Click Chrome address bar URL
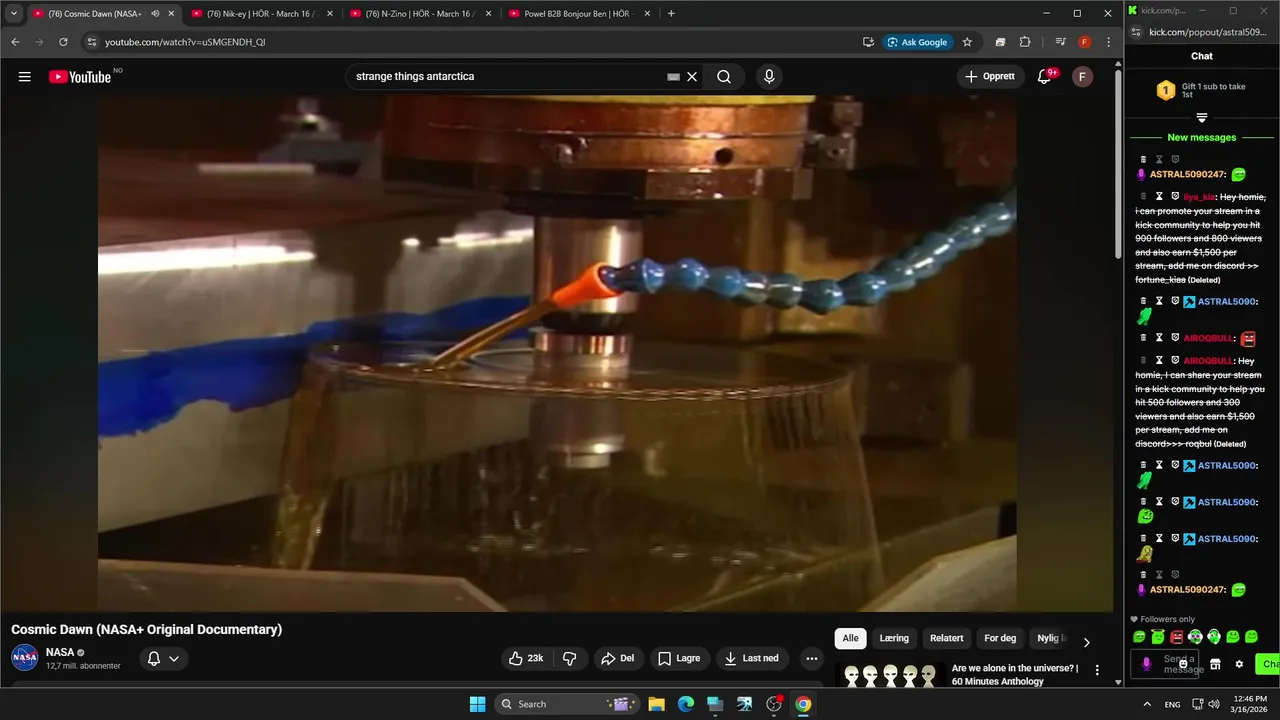Screen dimensions: 1280x720 (185, 42)
